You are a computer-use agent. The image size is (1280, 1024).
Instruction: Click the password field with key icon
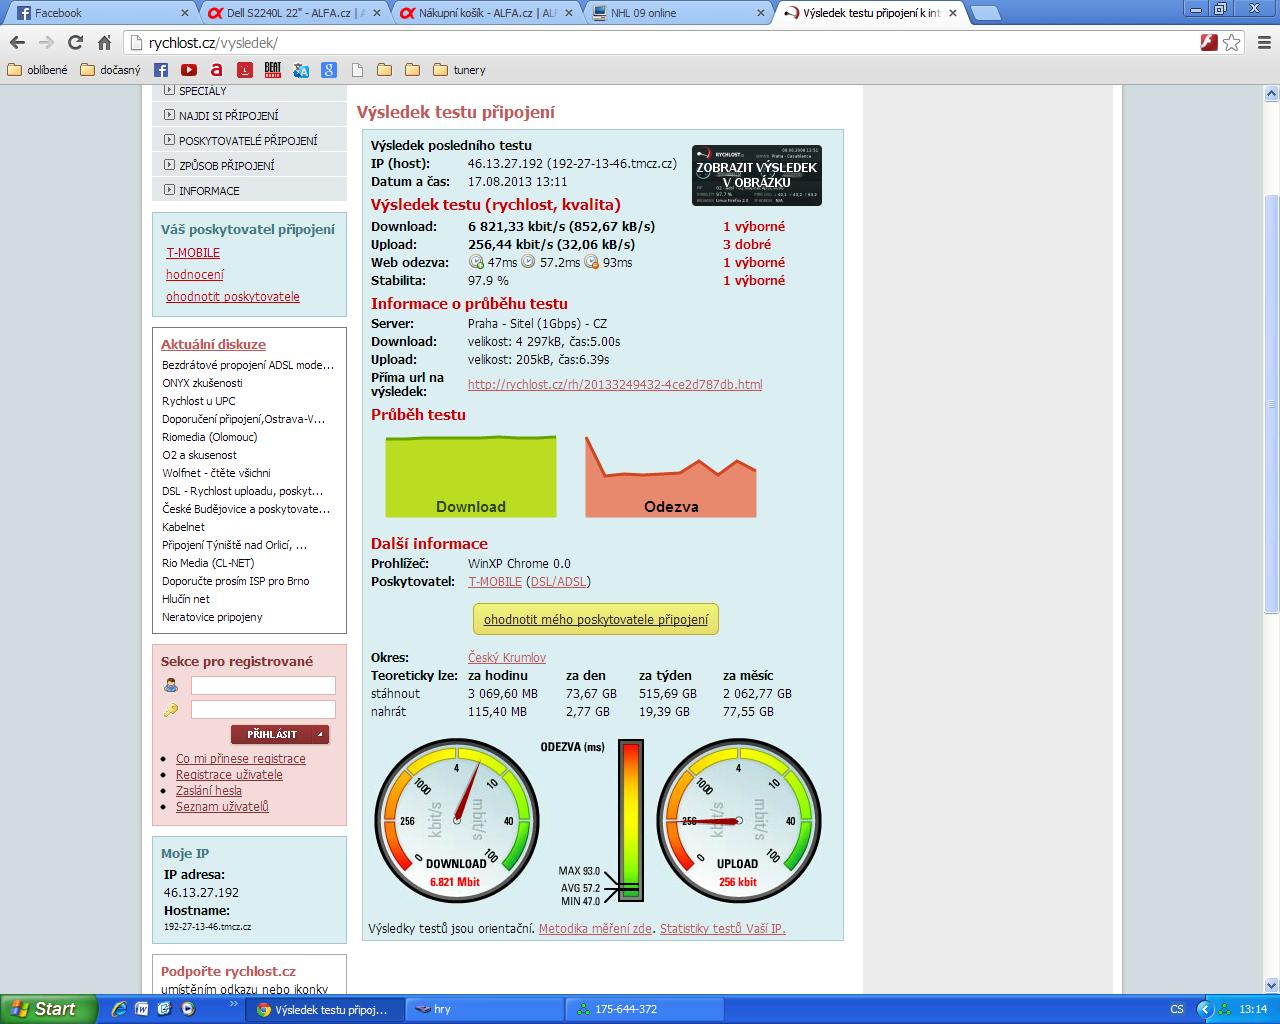tap(263, 709)
